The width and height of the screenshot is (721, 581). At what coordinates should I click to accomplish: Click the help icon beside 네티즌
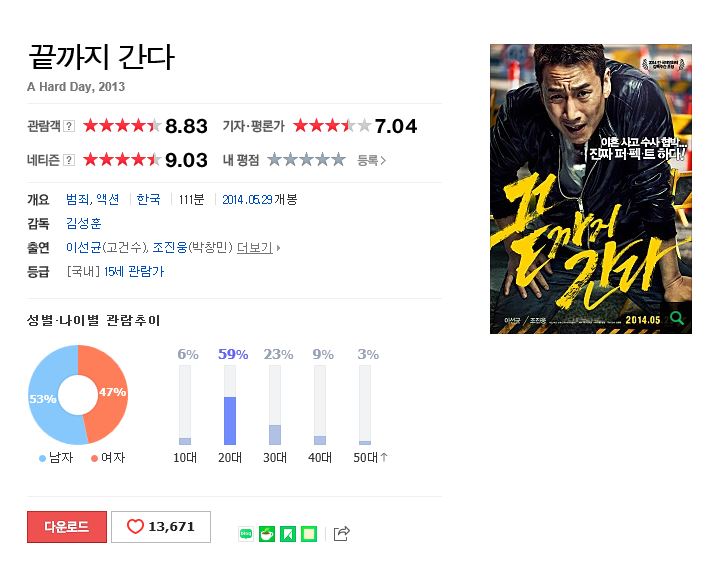click(69, 160)
